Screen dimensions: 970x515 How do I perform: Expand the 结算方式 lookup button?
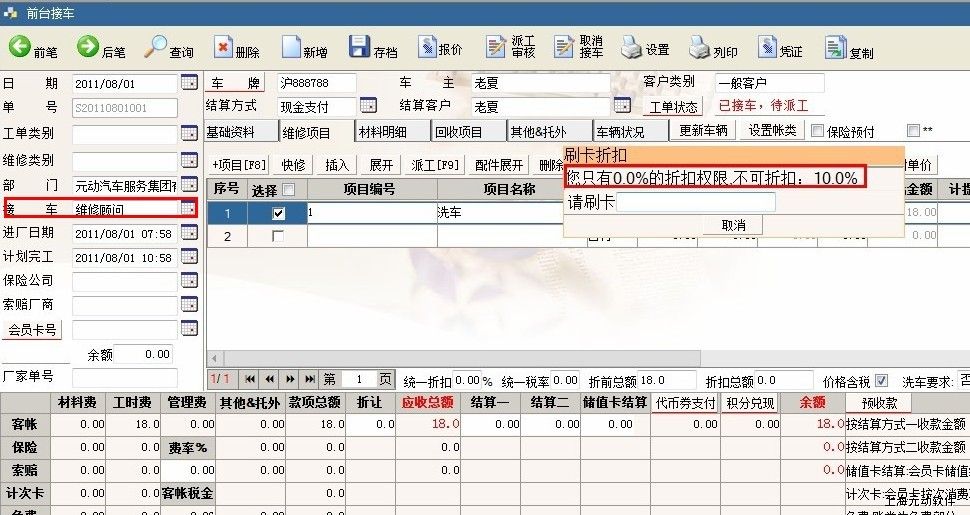(x=367, y=106)
